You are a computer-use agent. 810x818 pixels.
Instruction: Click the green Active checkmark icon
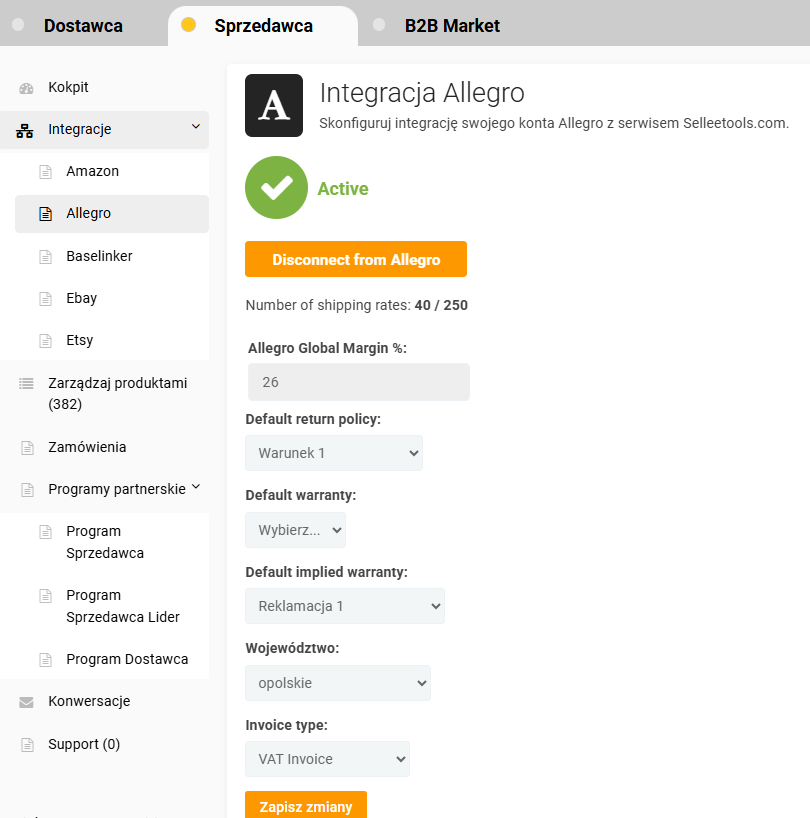point(276,188)
